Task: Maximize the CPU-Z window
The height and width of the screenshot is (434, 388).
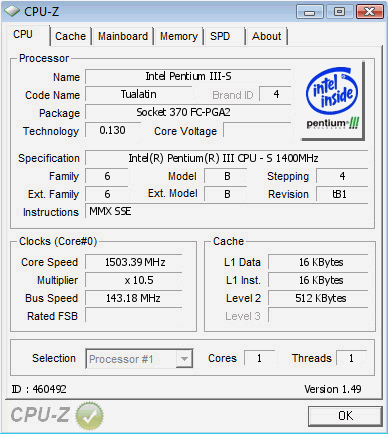Action: (339, 12)
